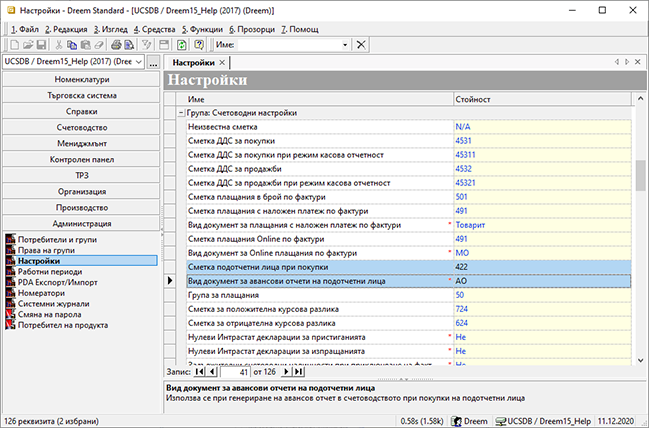The width and height of the screenshot is (649, 428).
Task: Close the Настройки tab
Action: click(x=222, y=63)
